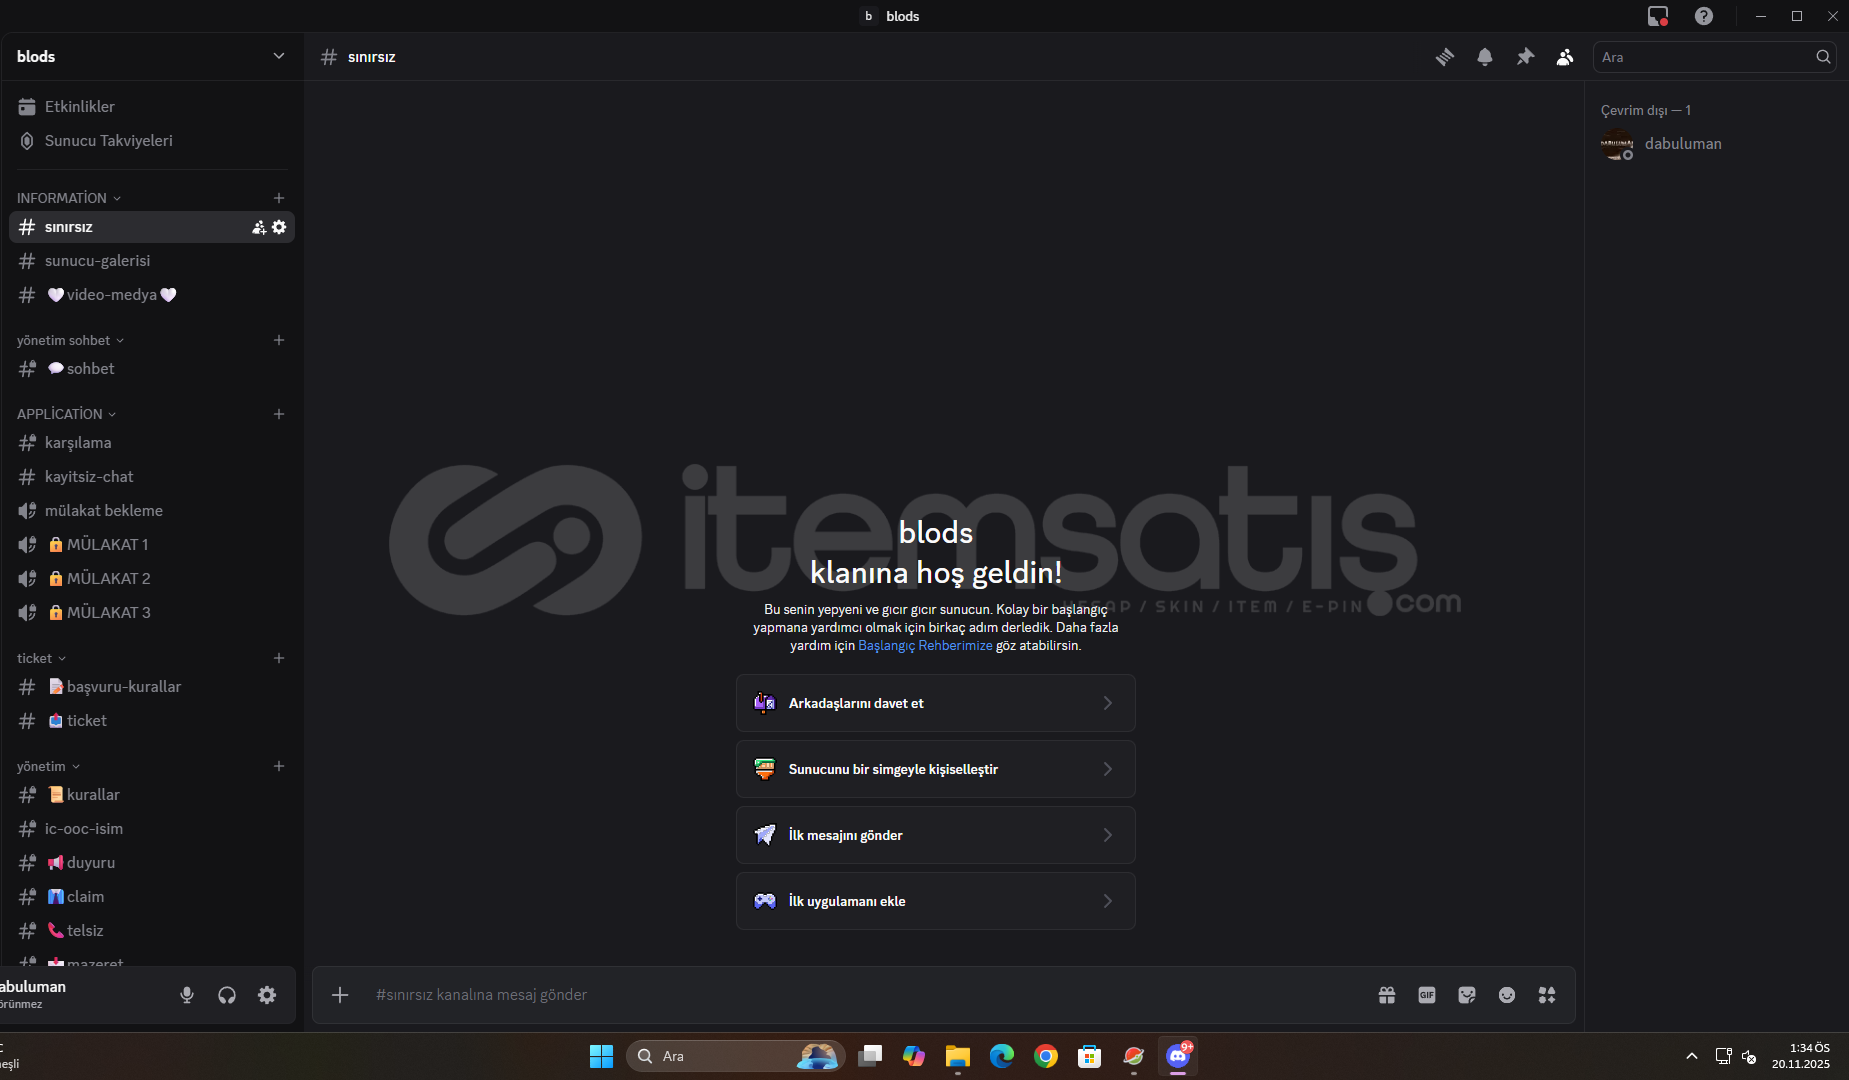Open the gift Nitro icon
1849x1080 pixels.
click(1387, 995)
